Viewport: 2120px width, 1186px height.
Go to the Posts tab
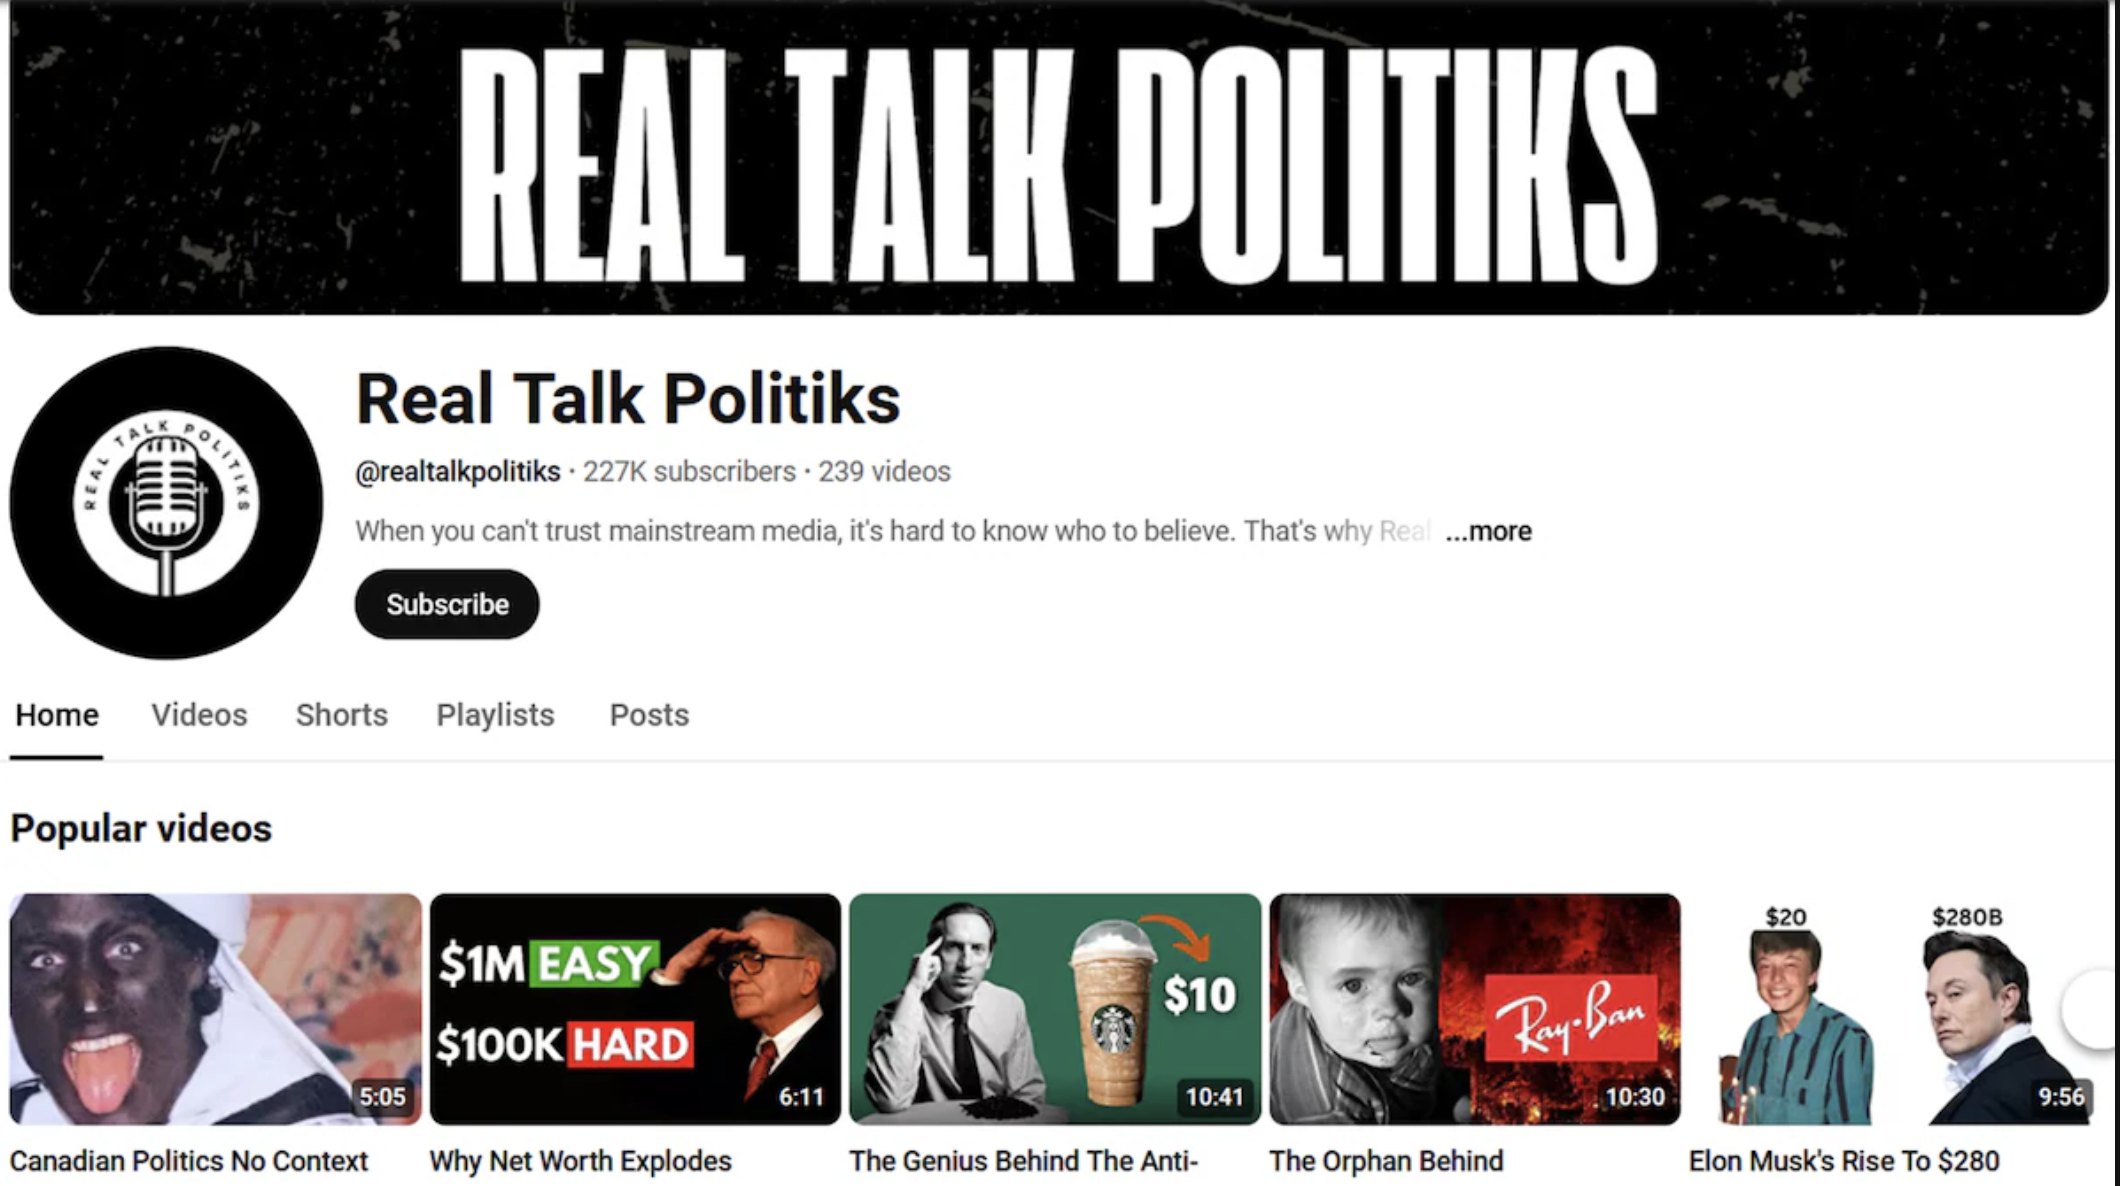pos(649,715)
